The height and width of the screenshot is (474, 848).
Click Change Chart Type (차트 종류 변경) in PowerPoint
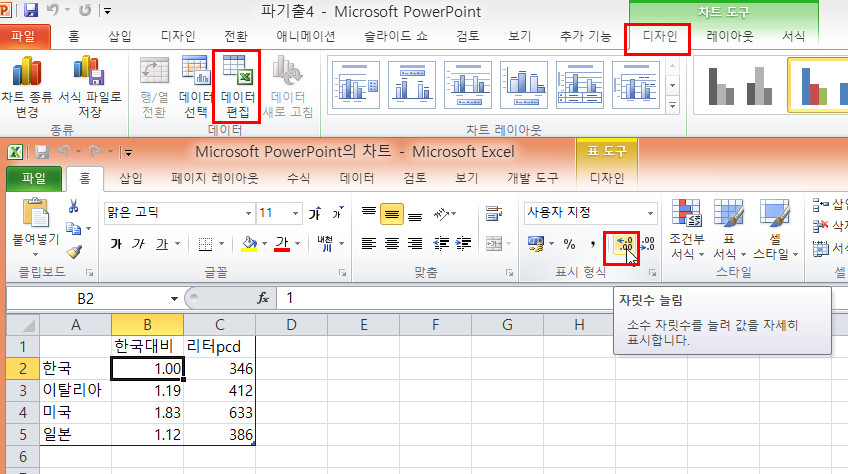pos(26,87)
